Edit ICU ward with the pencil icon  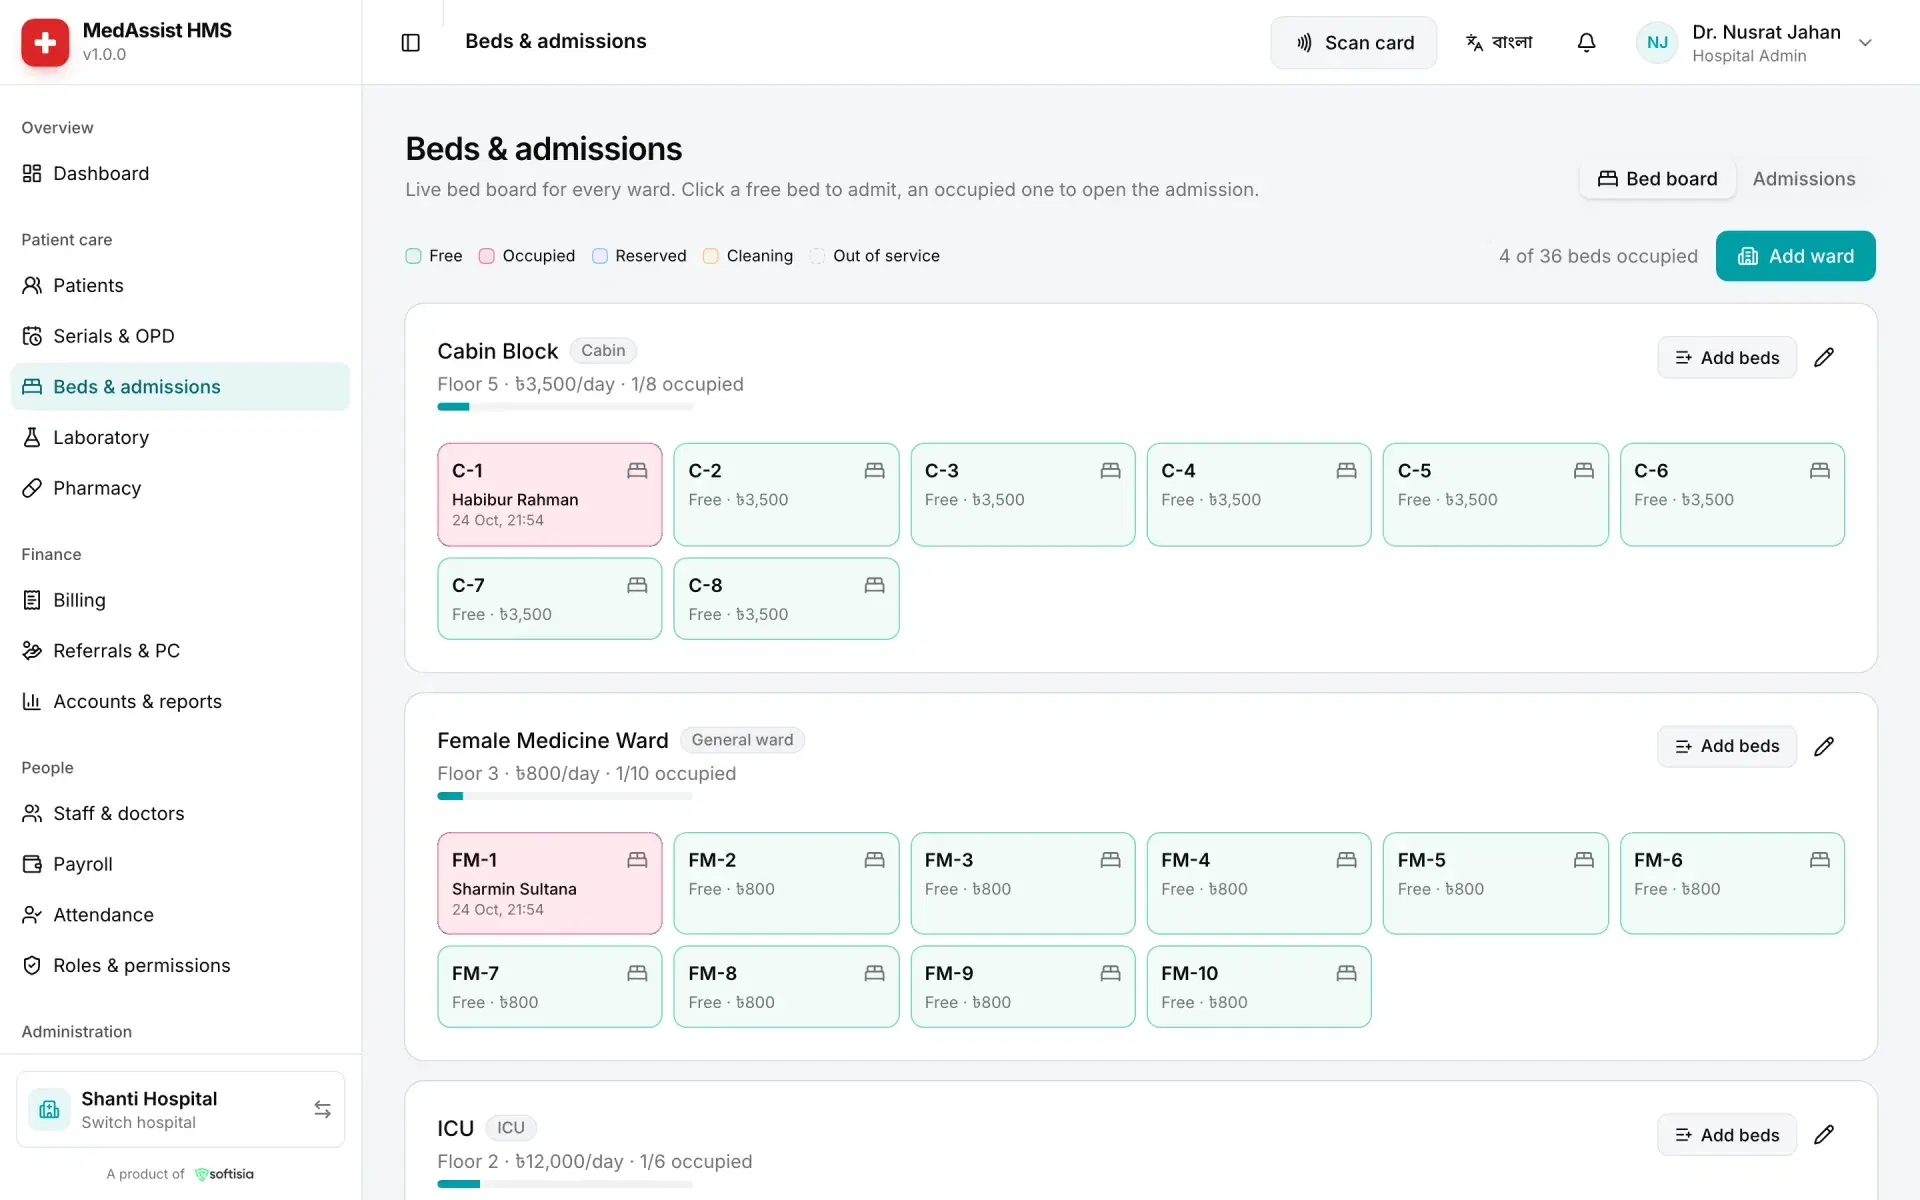click(1824, 1134)
